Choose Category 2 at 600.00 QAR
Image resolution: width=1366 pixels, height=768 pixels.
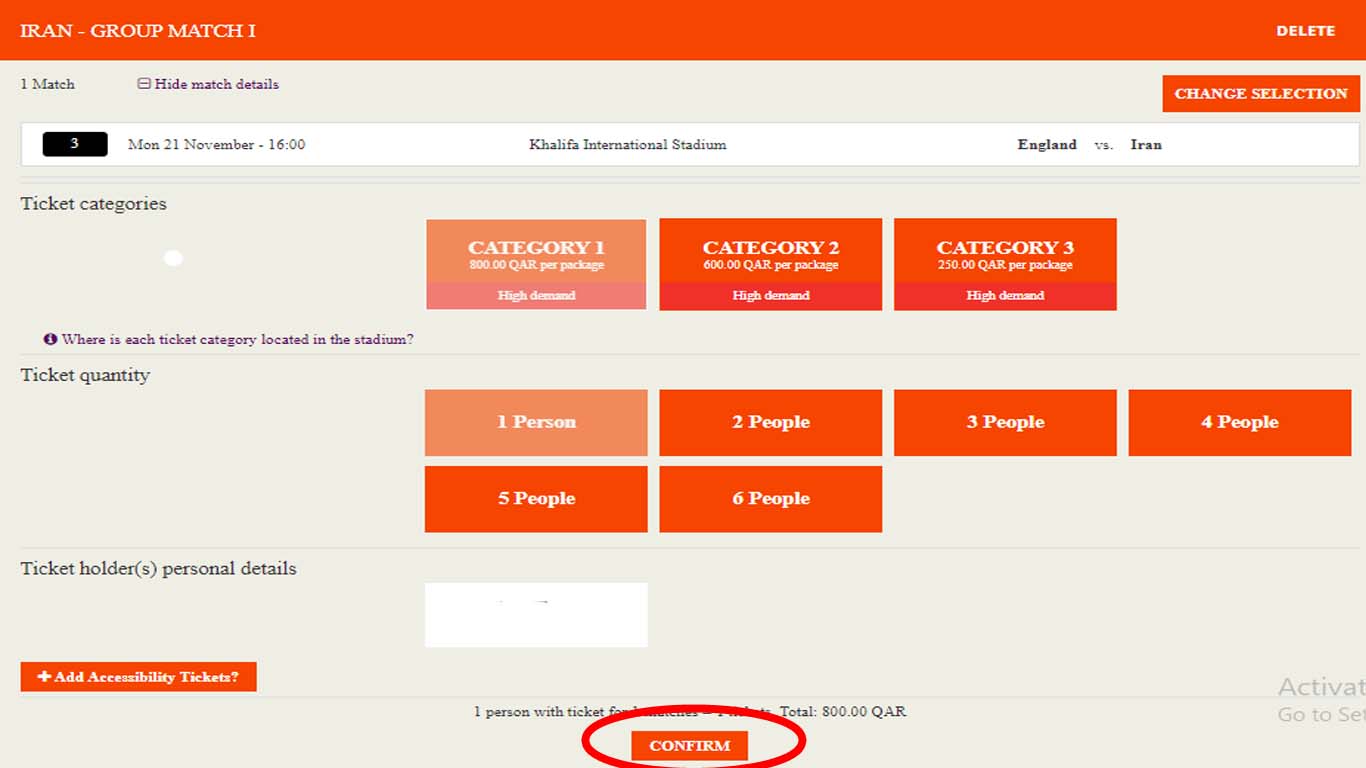pyautogui.click(x=770, y=264)
